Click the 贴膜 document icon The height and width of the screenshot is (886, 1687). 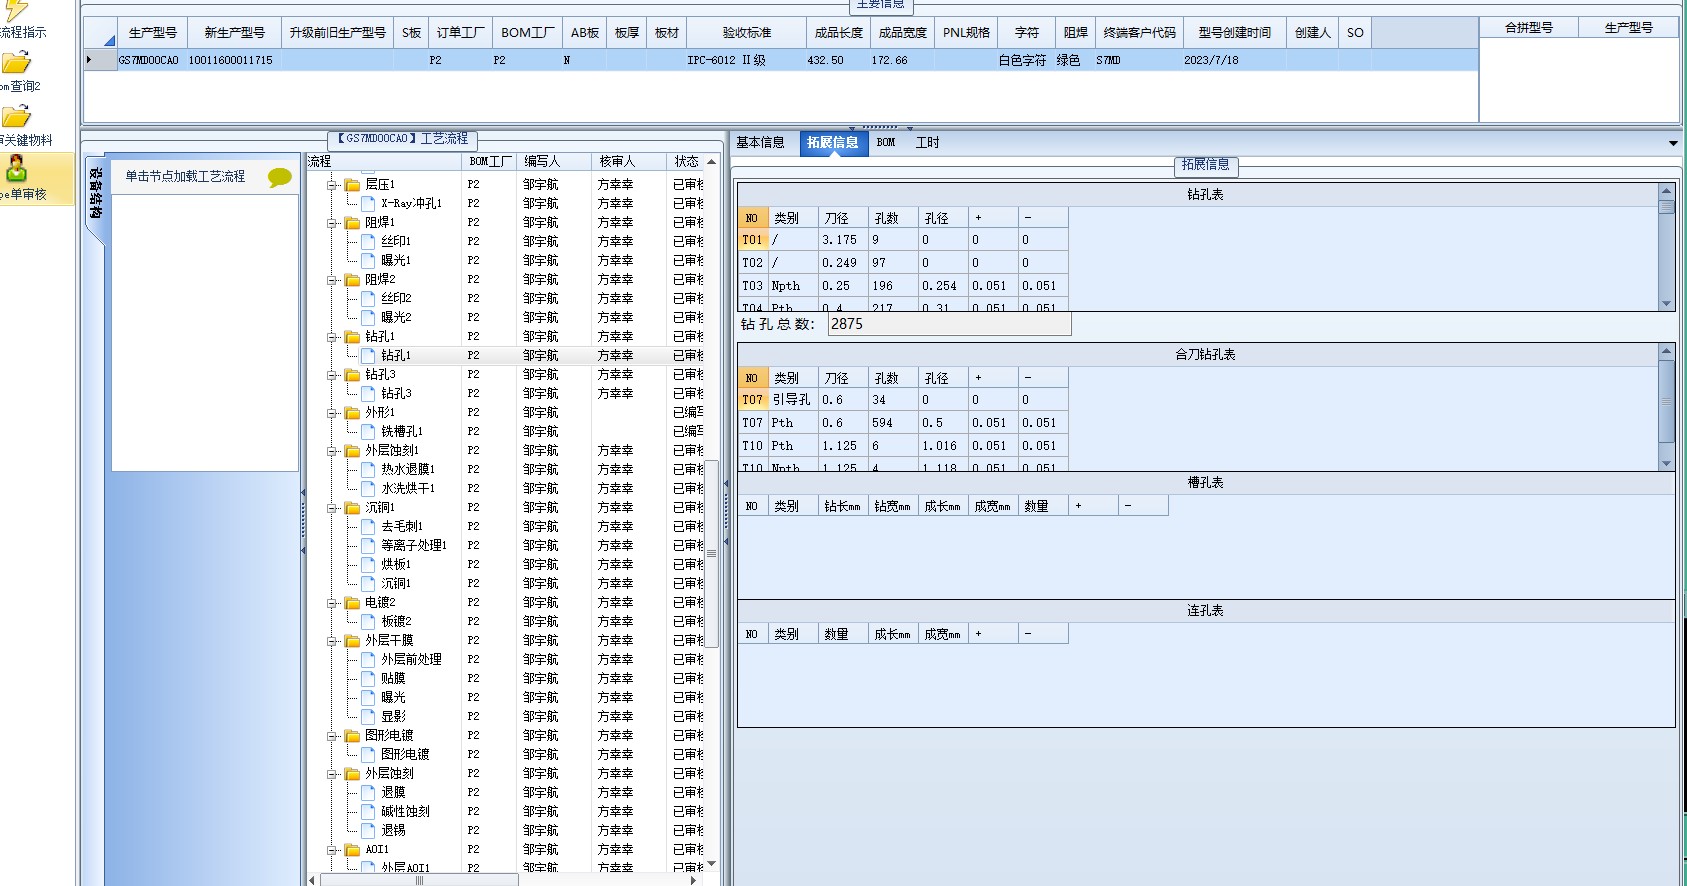coord(368,678)
